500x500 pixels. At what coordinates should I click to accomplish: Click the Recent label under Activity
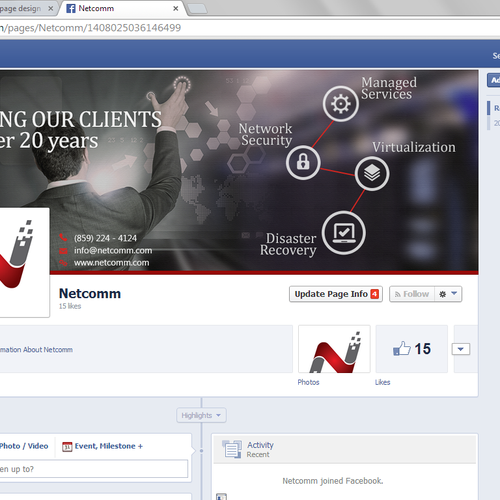[258, 455]
